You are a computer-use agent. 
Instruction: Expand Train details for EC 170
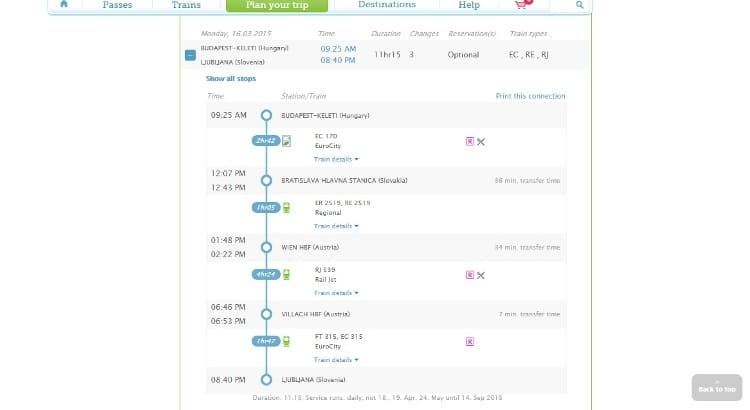[x=336, y=159]
